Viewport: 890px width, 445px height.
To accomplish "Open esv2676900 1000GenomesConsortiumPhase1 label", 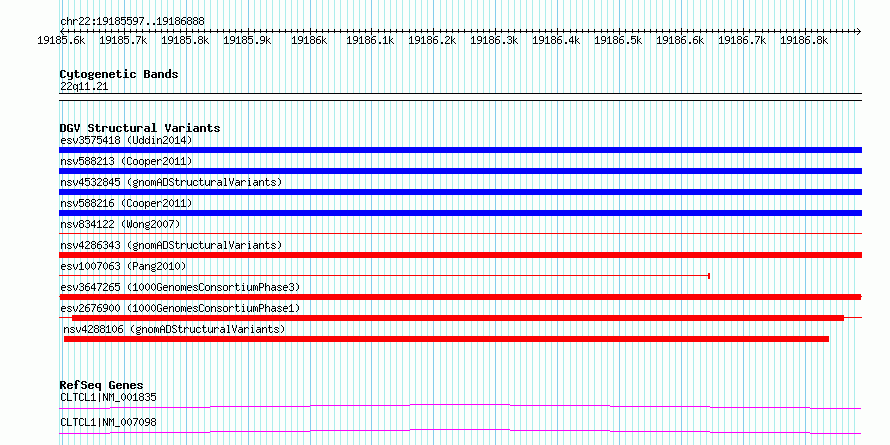I will pos(180,308).
